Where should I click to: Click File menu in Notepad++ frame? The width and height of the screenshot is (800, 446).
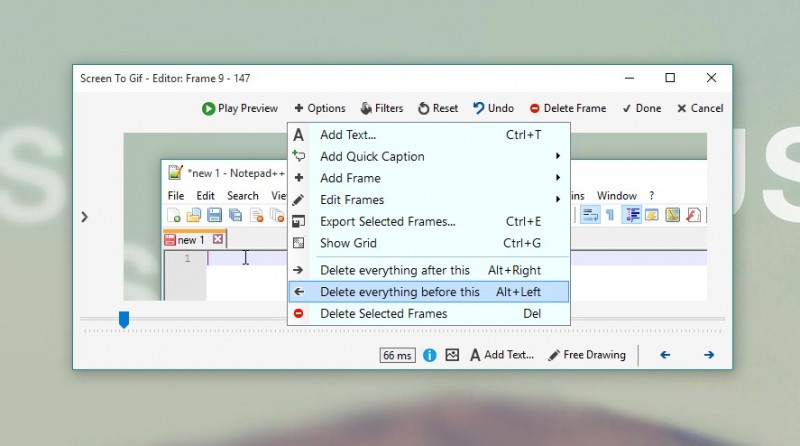176,195
